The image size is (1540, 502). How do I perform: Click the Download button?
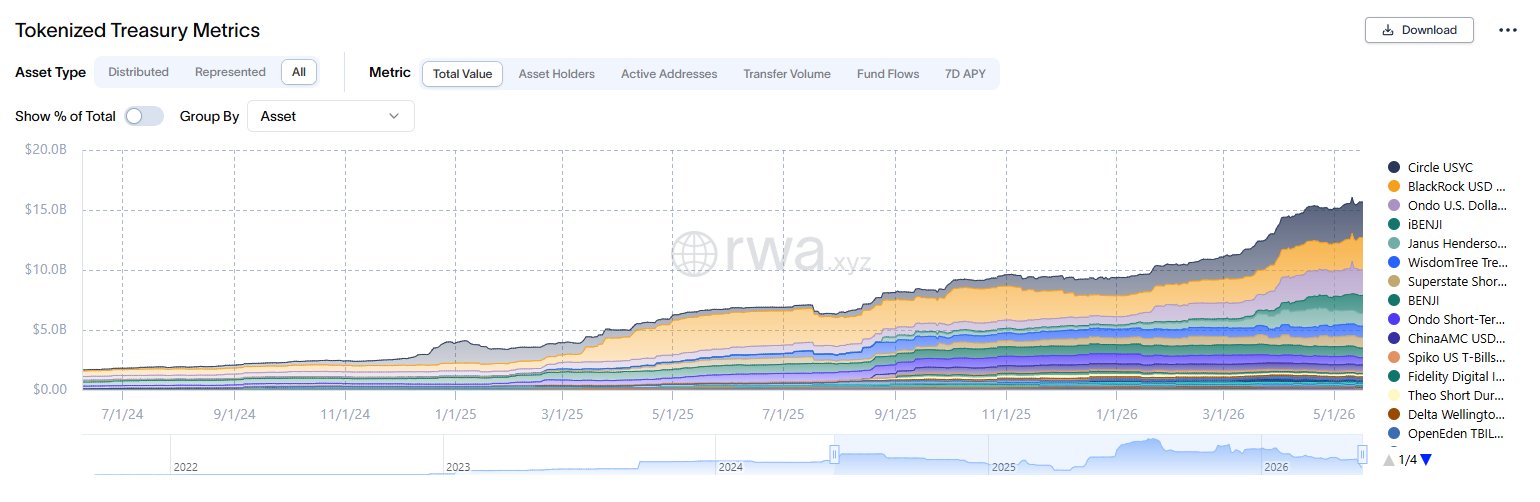click(1419, 30)
